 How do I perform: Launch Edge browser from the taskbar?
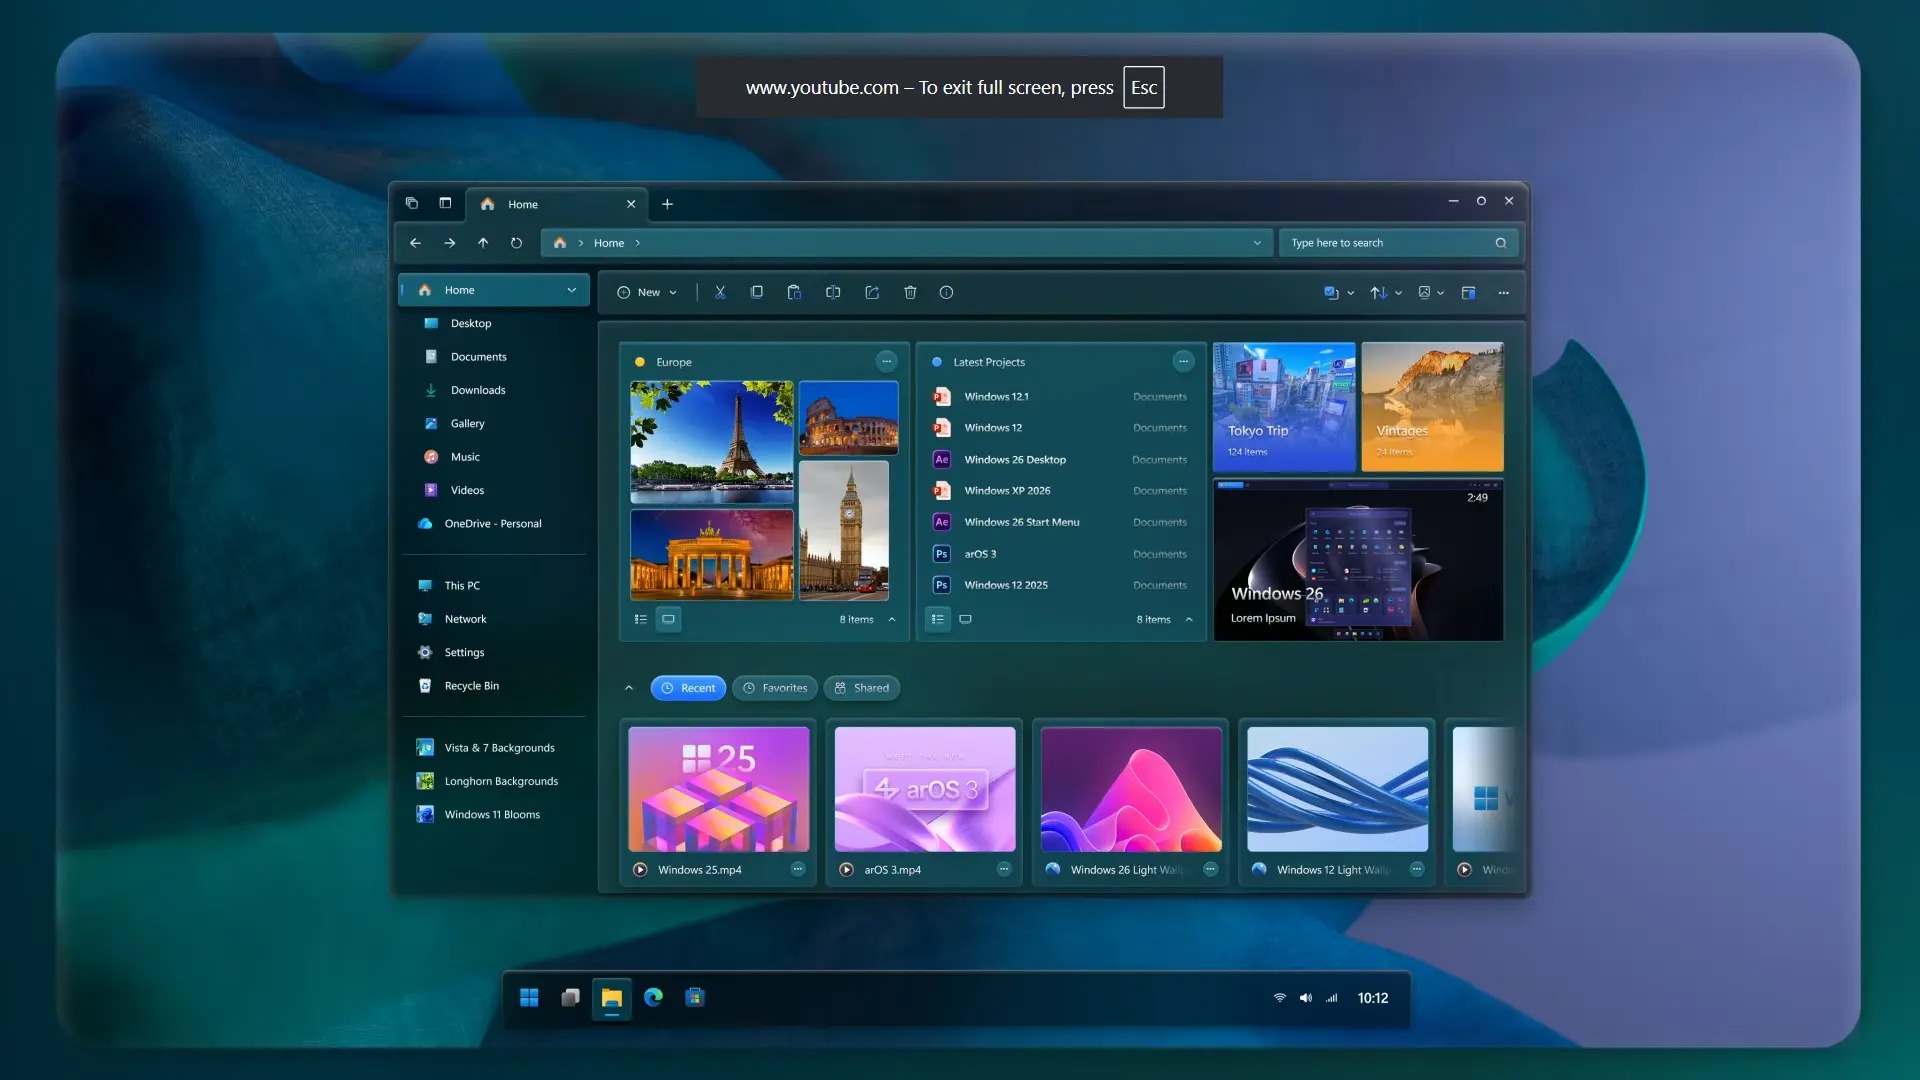click(653, 998)
